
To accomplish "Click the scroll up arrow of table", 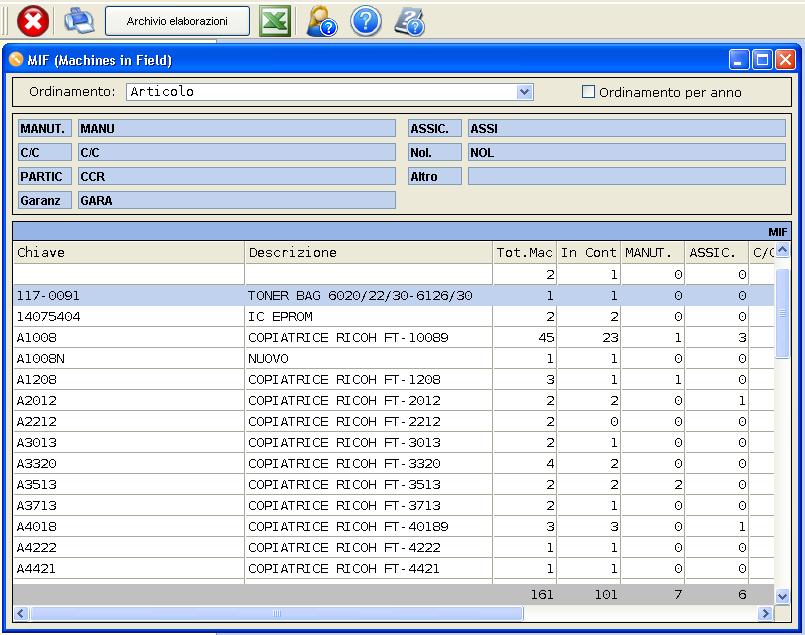I will click(782, 250).
